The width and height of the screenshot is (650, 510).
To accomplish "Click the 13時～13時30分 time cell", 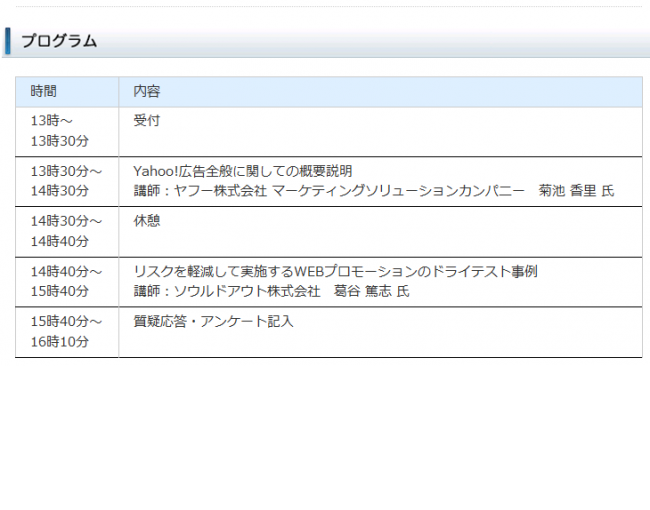I will click(x=67, y=131).
